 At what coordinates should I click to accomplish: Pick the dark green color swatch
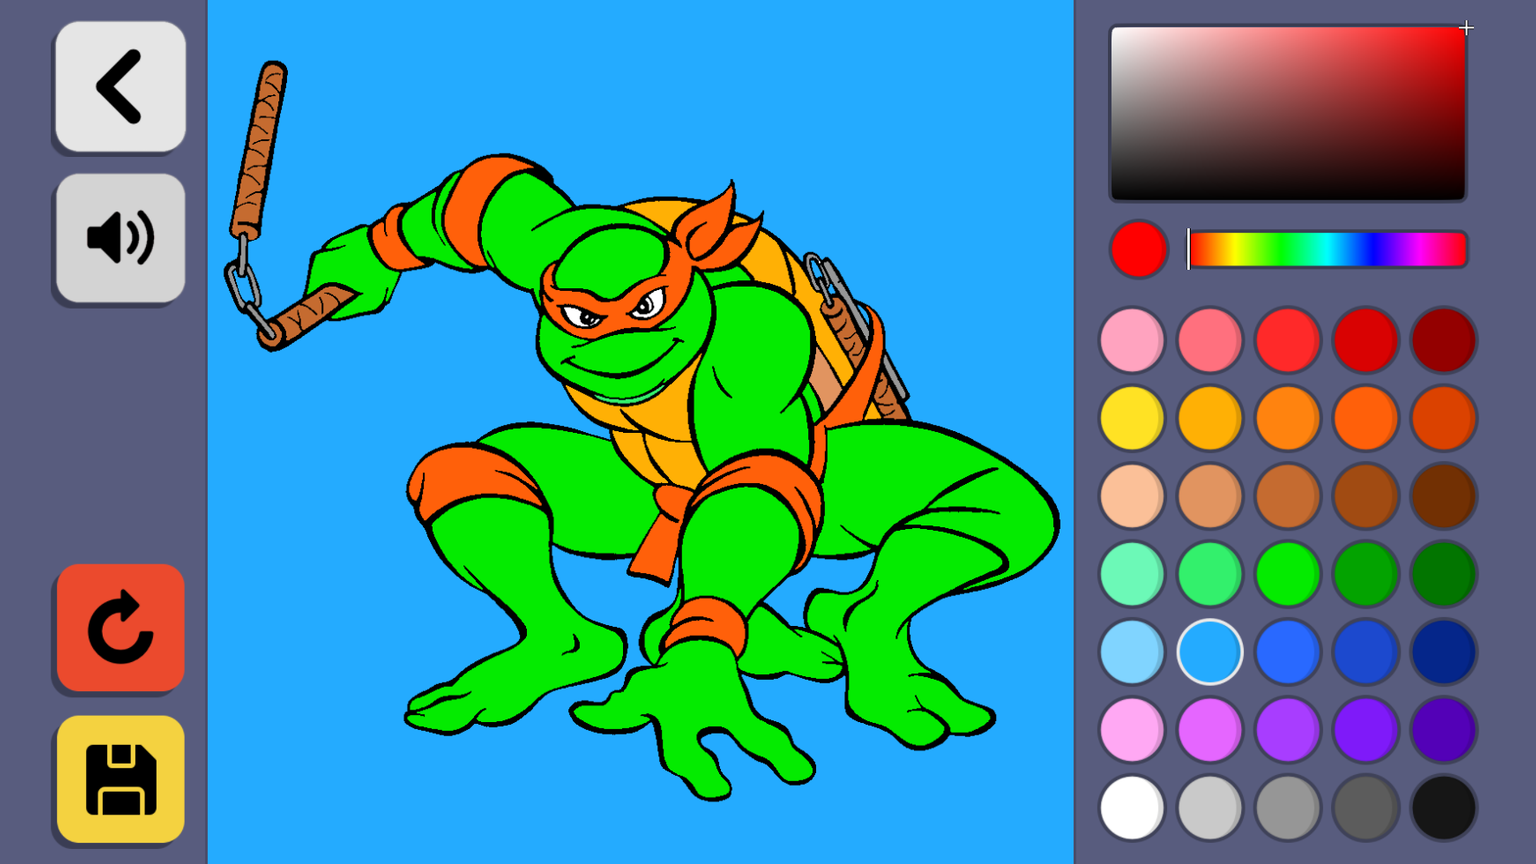(1443, 574)
